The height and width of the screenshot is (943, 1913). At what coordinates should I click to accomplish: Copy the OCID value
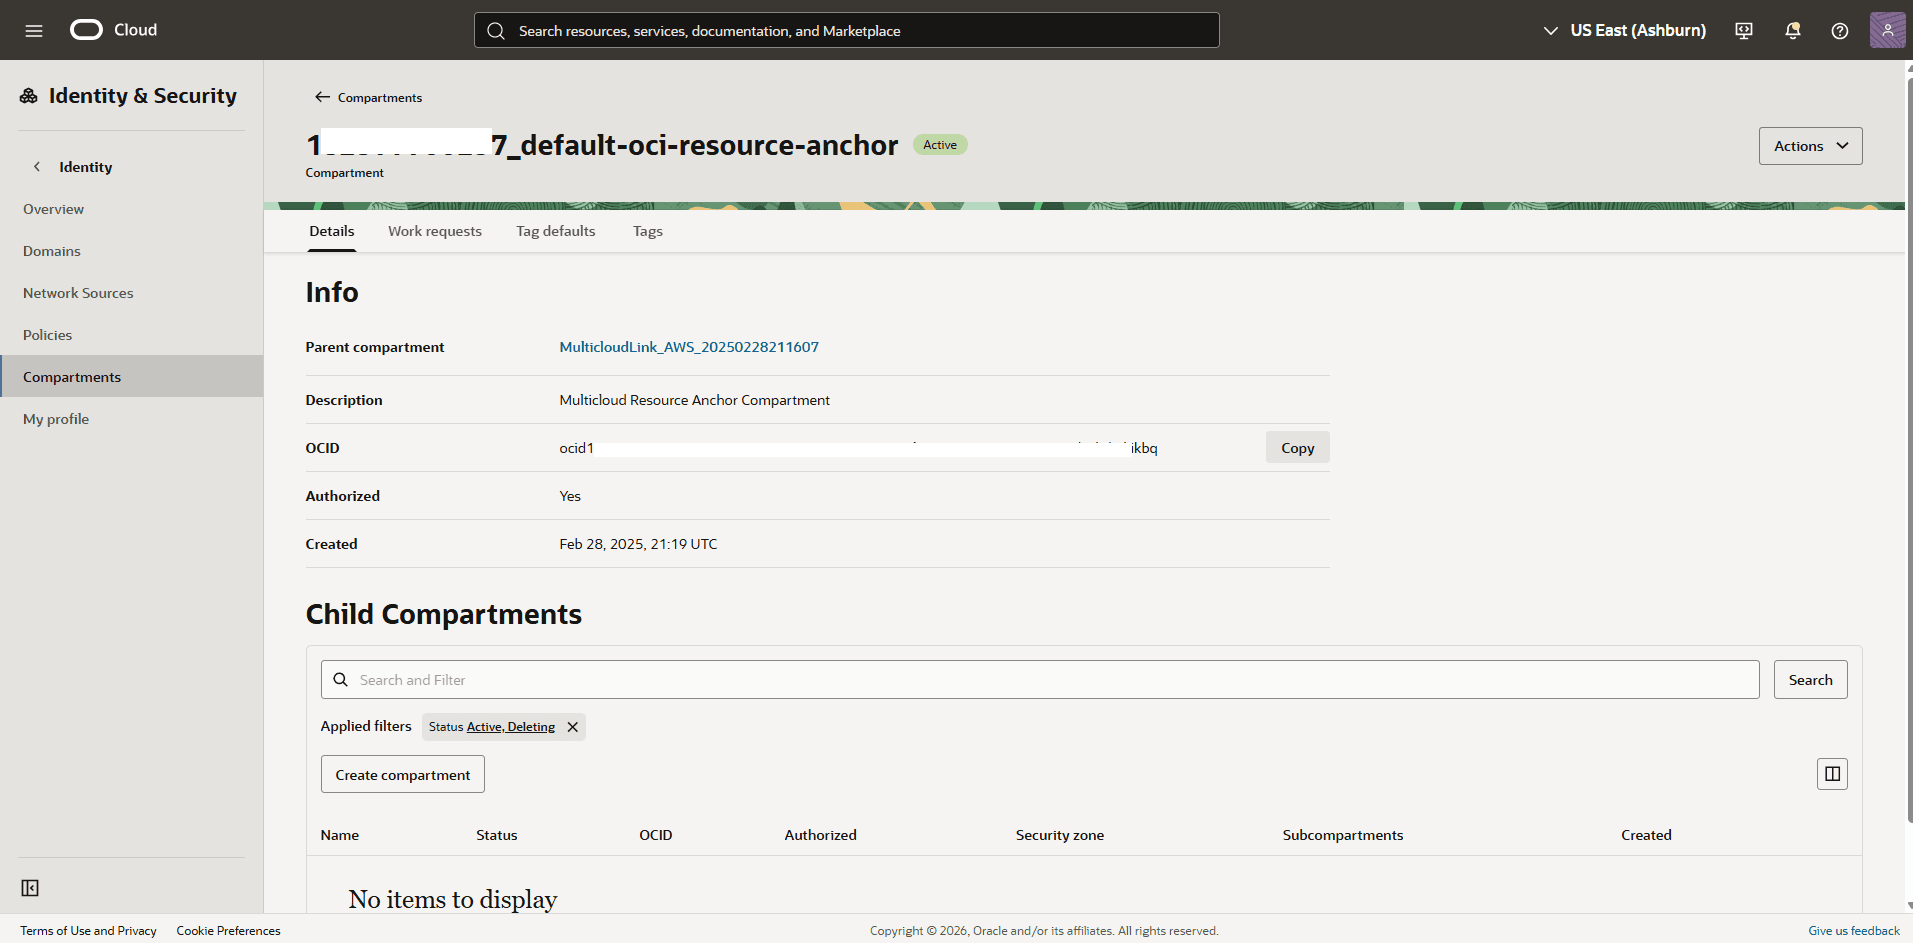coord(1297,447)
